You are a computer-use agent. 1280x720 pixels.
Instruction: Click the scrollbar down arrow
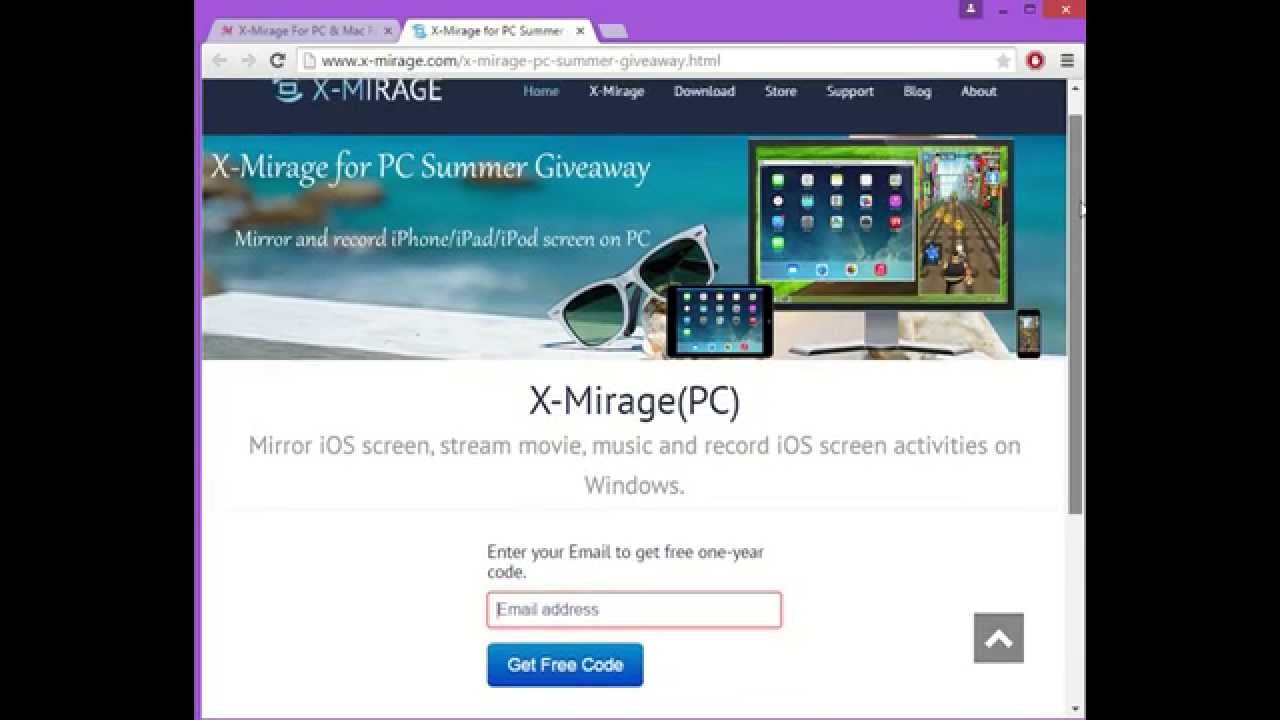pyautogui.click(x=1076, y=708)
